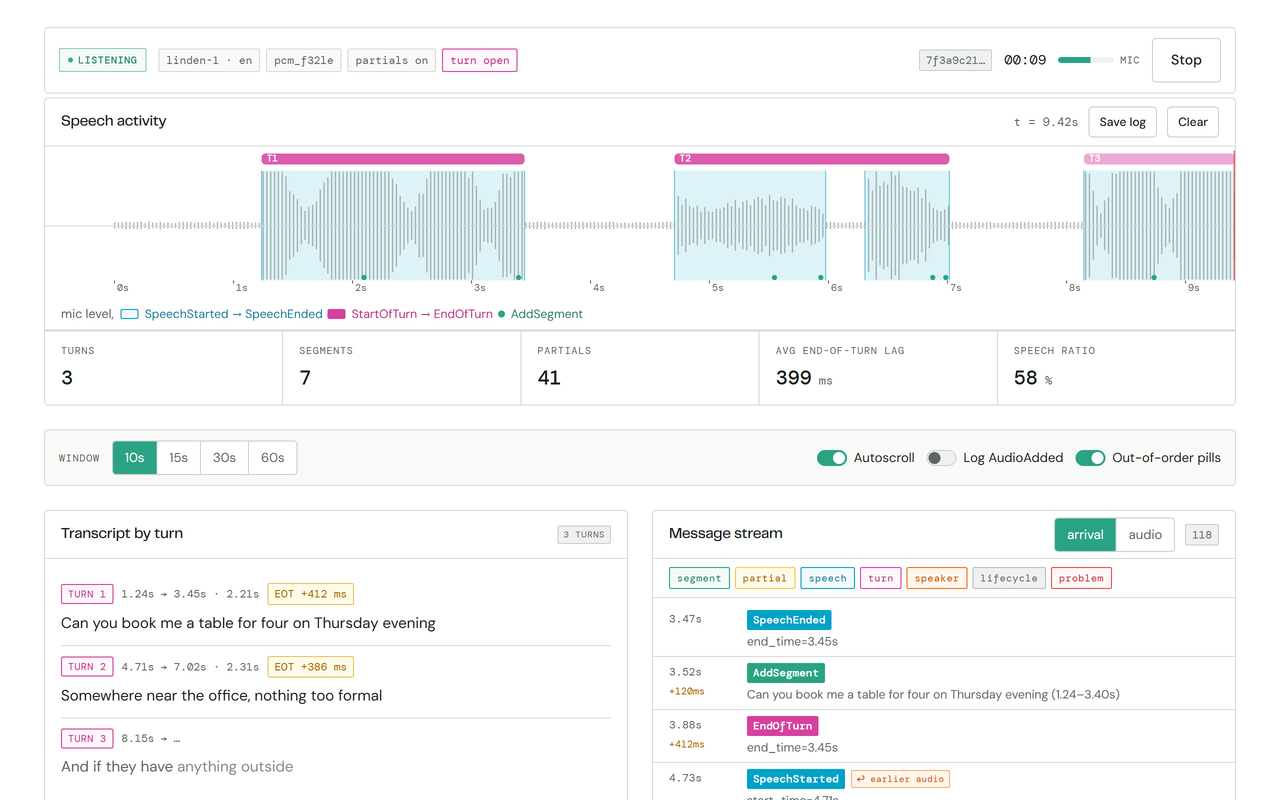
Task: Click the truncated session ID 7f3a9c21
Action: tap(955, 60)
